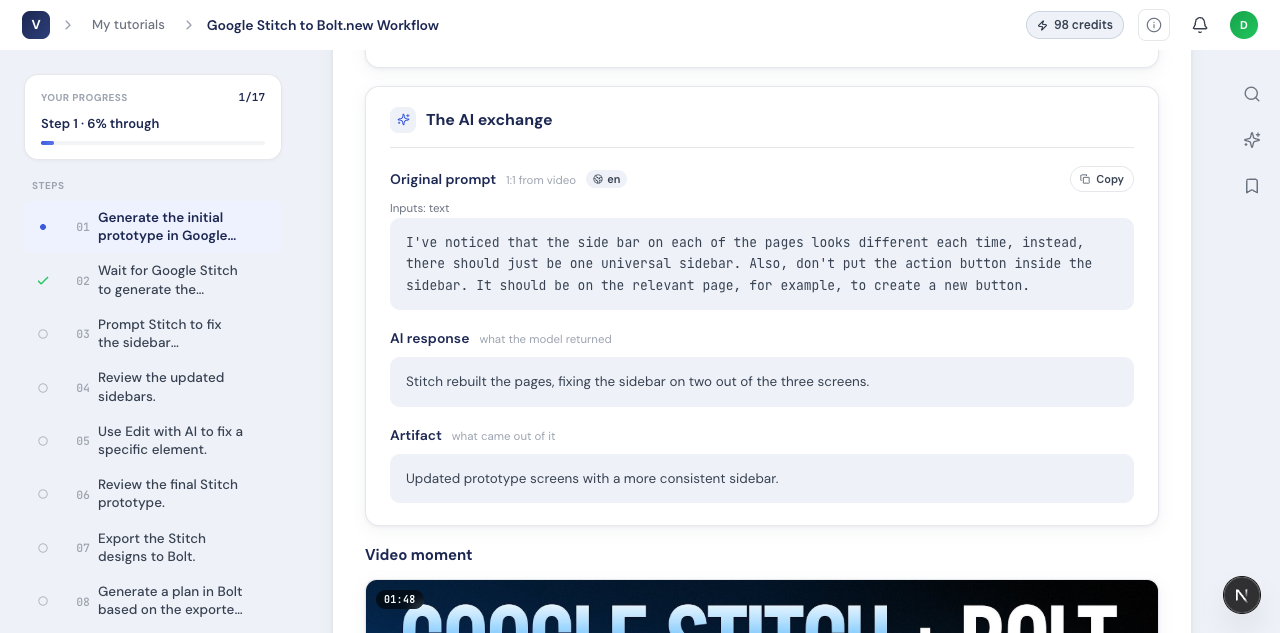1280x633 pixels.
Task: Click the Artifact heading
Action: (416, 435)
